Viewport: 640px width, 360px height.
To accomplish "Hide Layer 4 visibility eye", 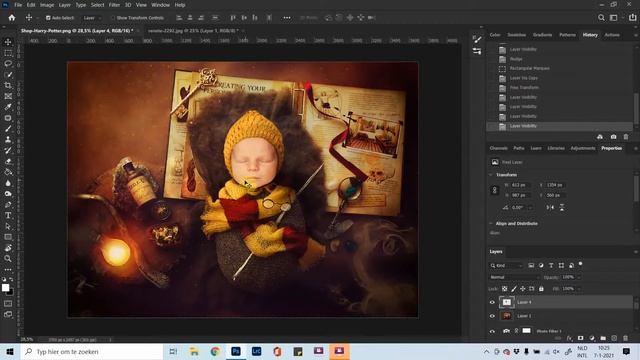I will pyautogui.click(x=492, y=302).
